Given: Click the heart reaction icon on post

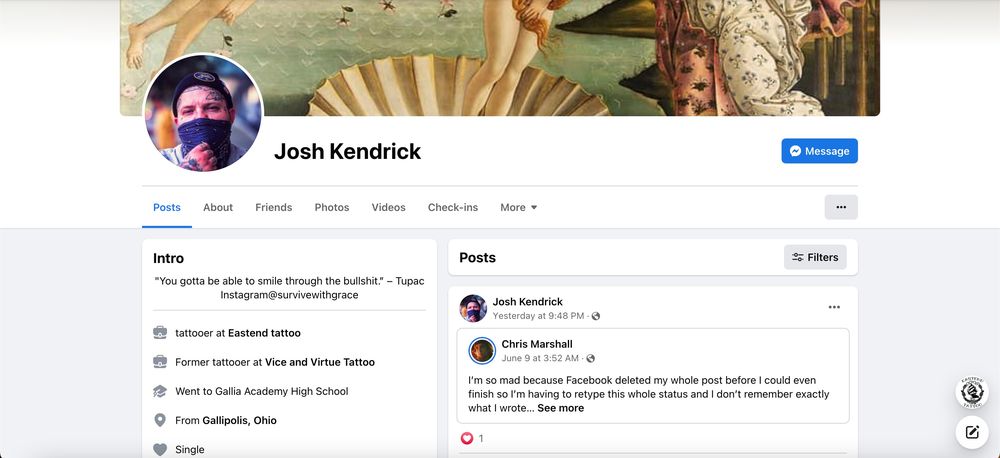Looking at the screenshot, I should [x=466, y=438].
